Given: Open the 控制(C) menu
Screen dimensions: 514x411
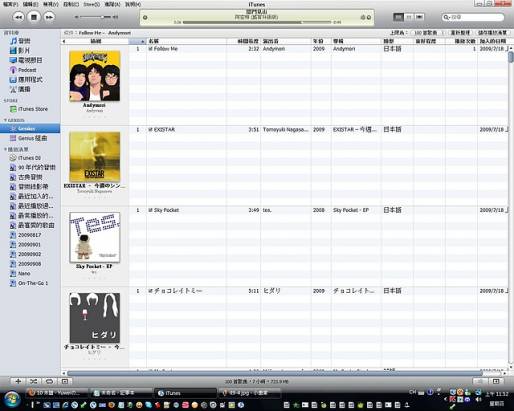Looking at the screenshot, I should click(71, 4).
